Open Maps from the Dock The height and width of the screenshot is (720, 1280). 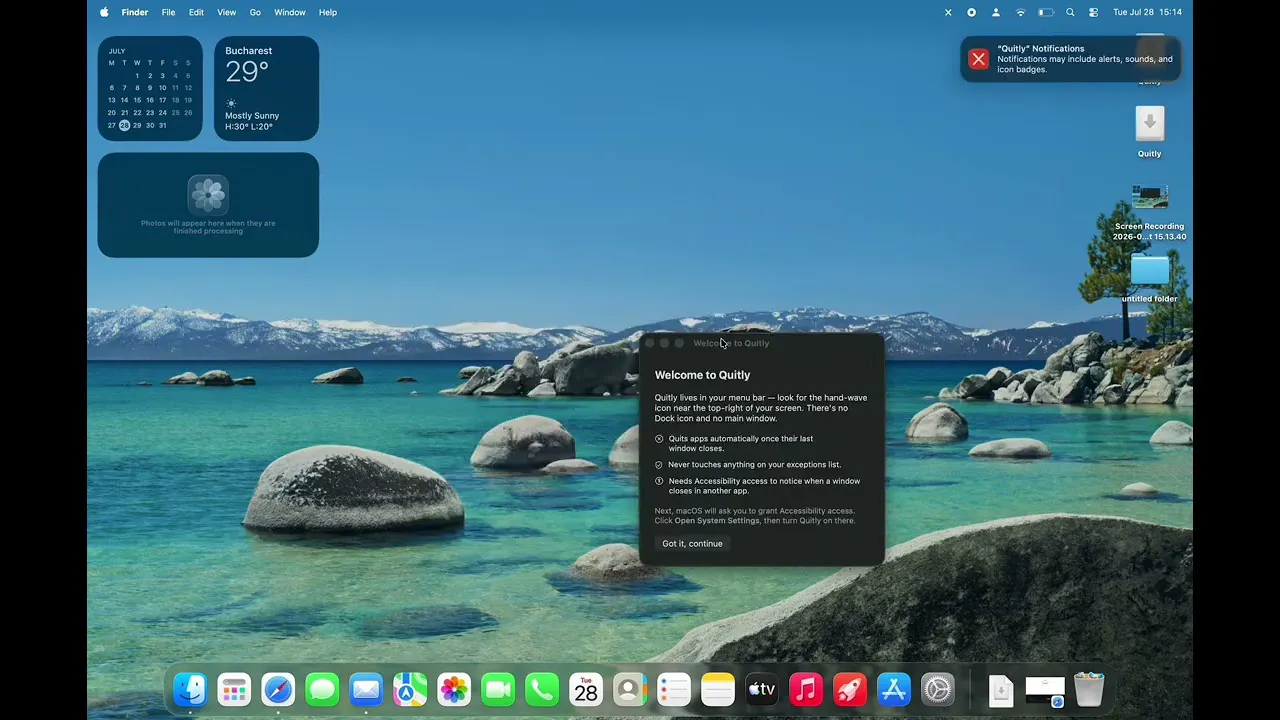(x=410, y=689)
